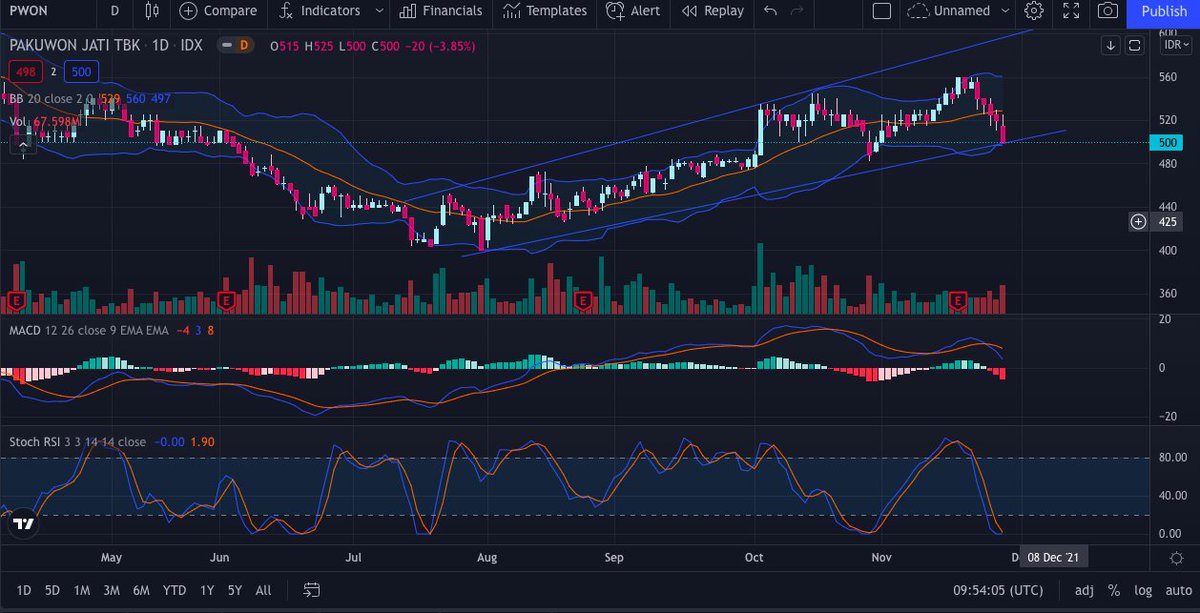Viewport: 1200px width, 613px height.
Task: Select the 3M time range
Action: tap(112, 590)
